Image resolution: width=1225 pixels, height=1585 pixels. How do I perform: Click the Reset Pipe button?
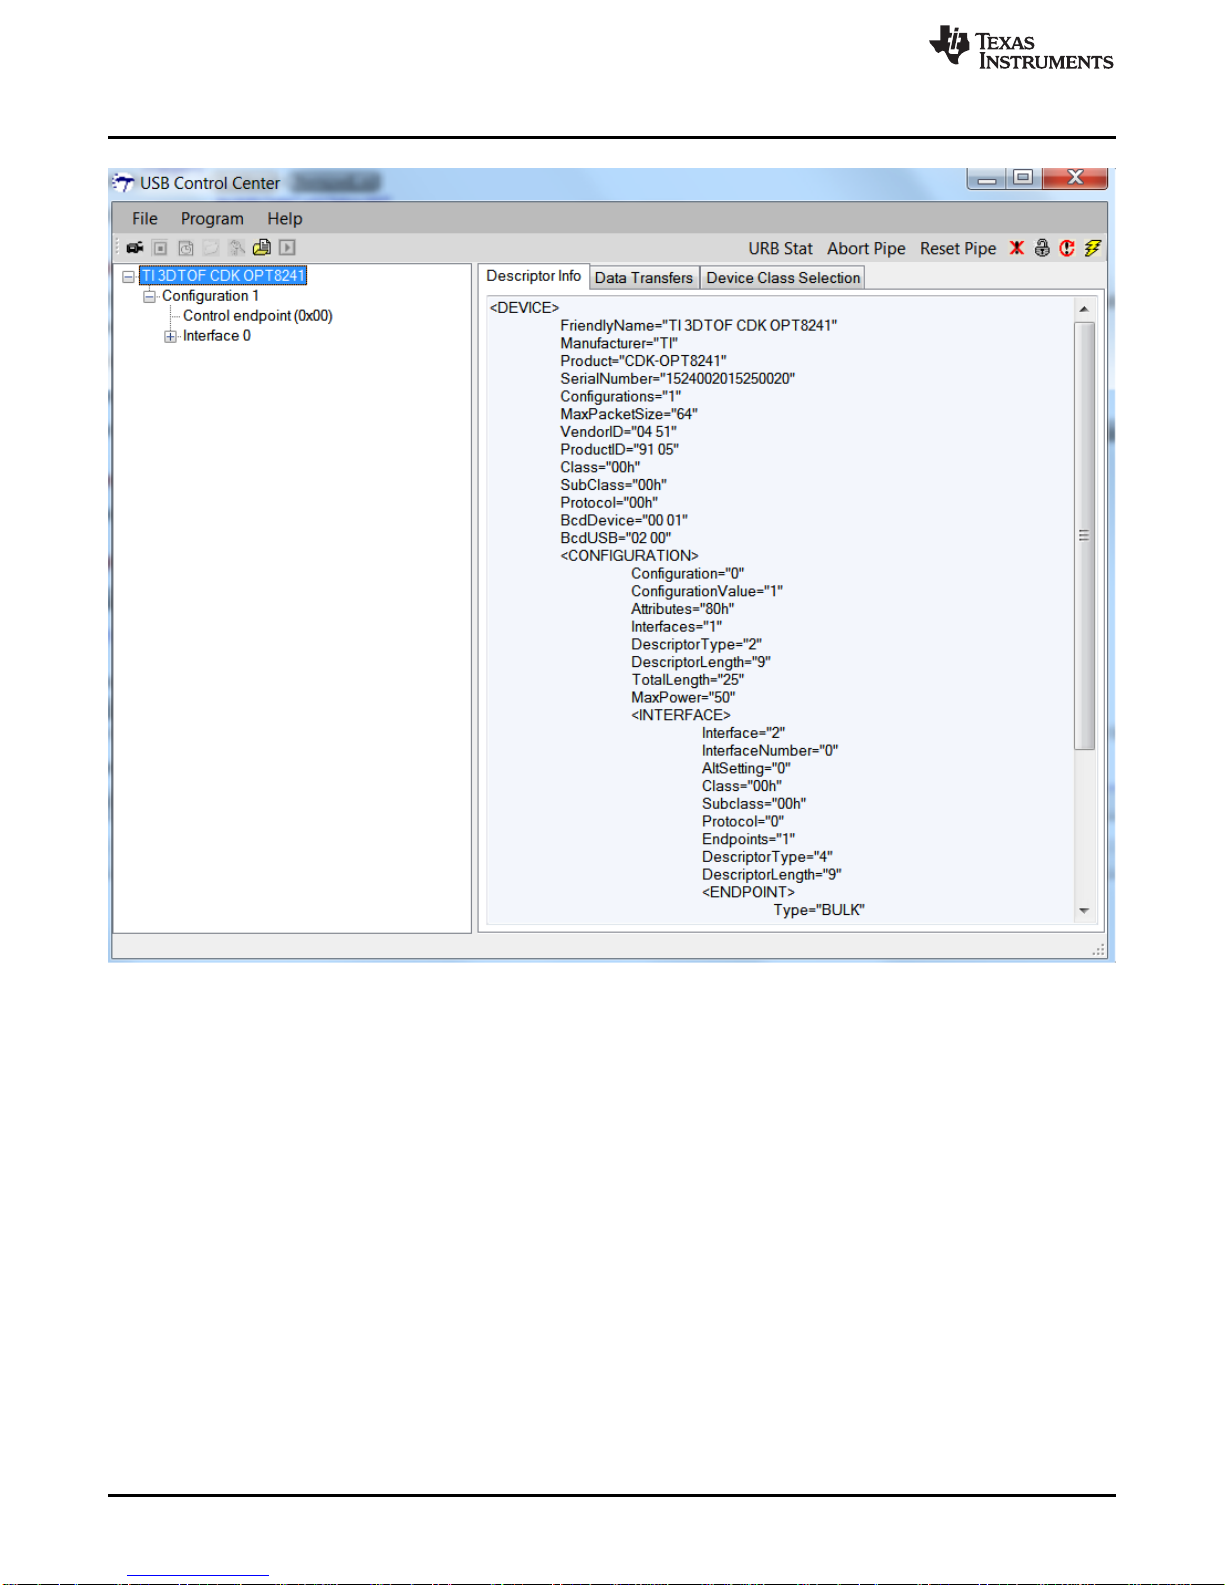(958, 249)
